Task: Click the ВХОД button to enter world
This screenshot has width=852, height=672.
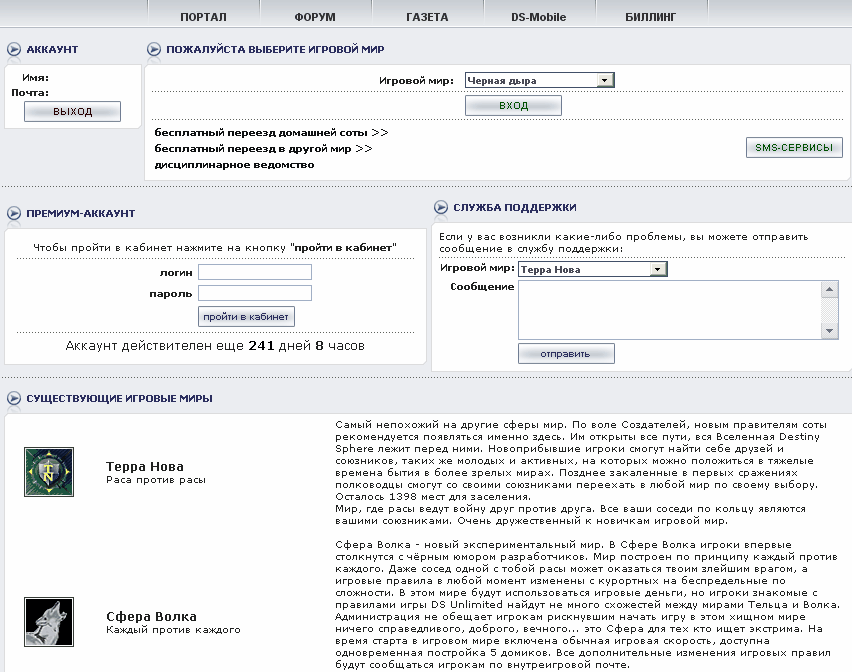Action: click(x=513, y=105)
